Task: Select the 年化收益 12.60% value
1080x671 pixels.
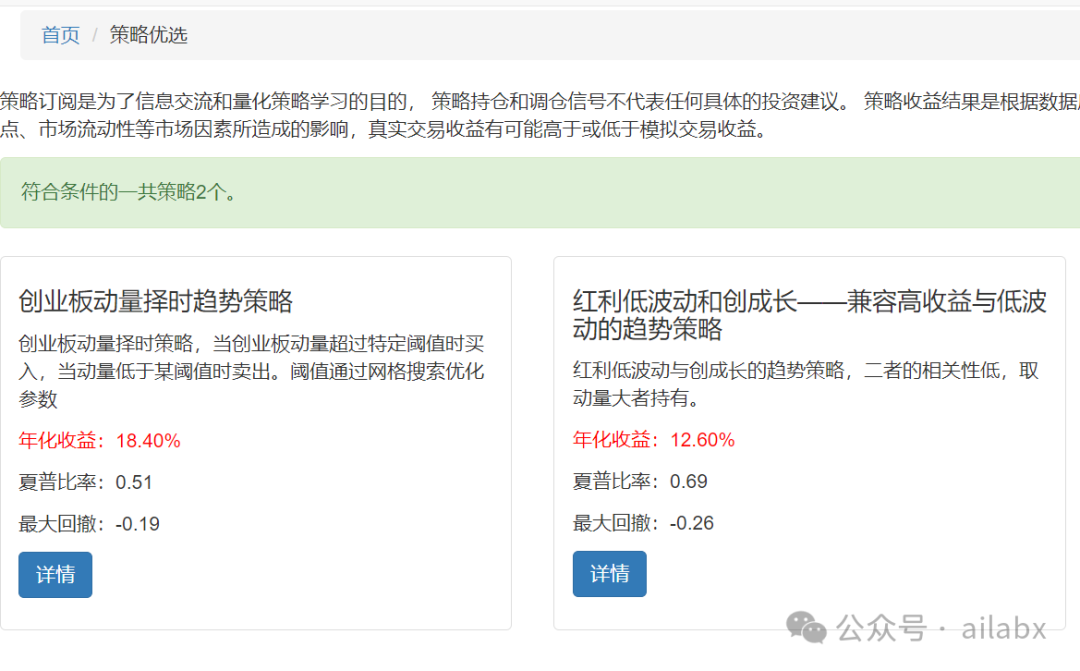Action: [x=653, y=440]
